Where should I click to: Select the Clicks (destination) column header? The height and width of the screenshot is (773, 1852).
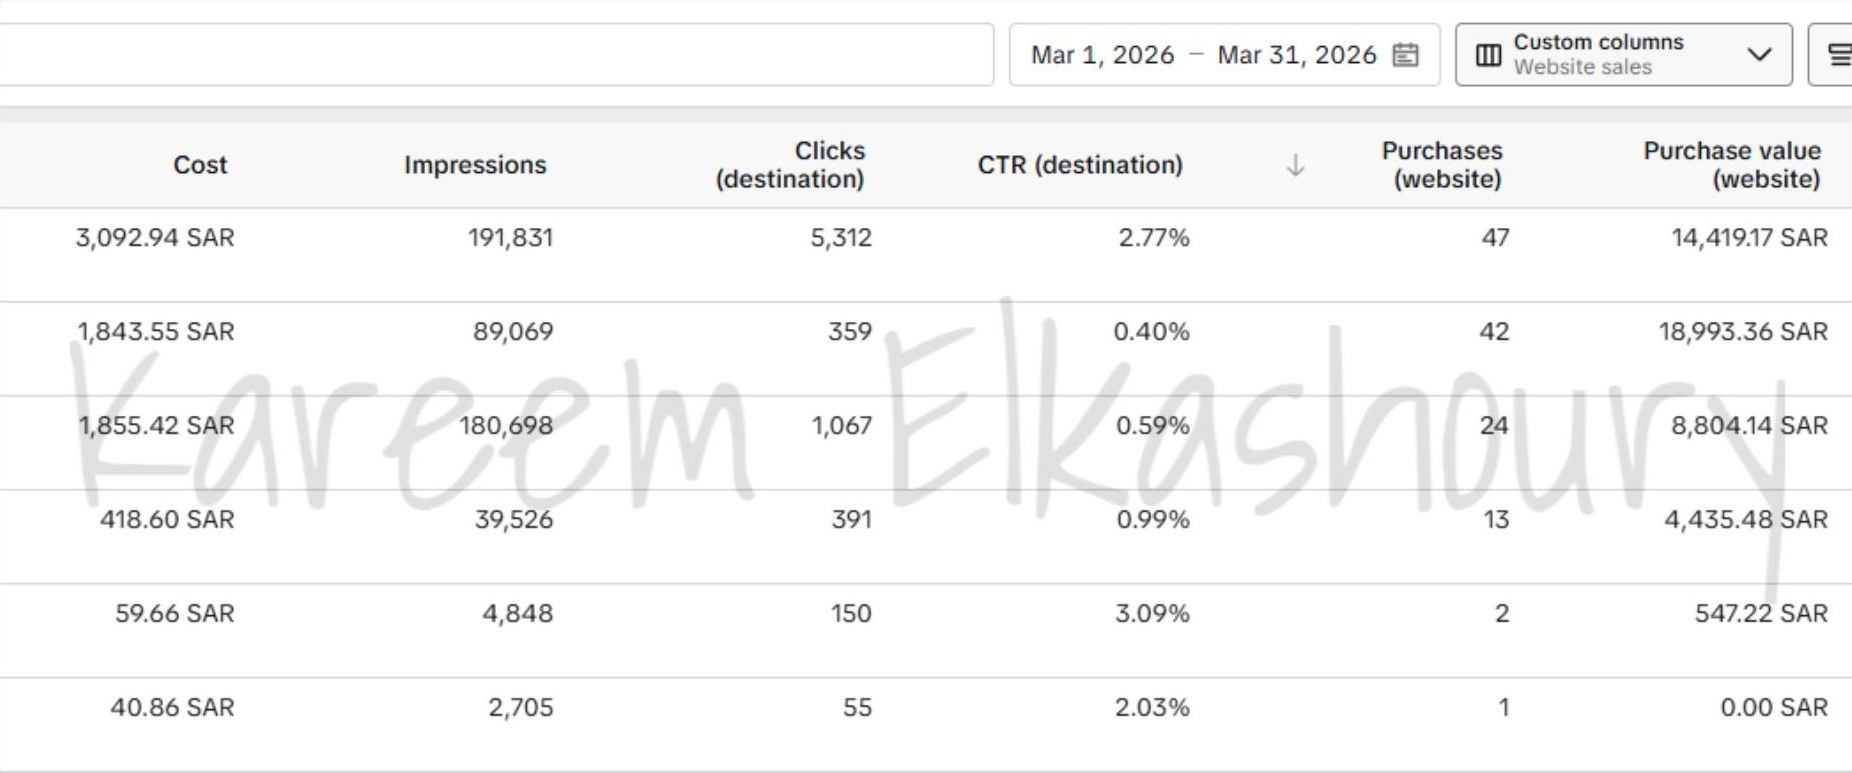[x=790, y=165]
